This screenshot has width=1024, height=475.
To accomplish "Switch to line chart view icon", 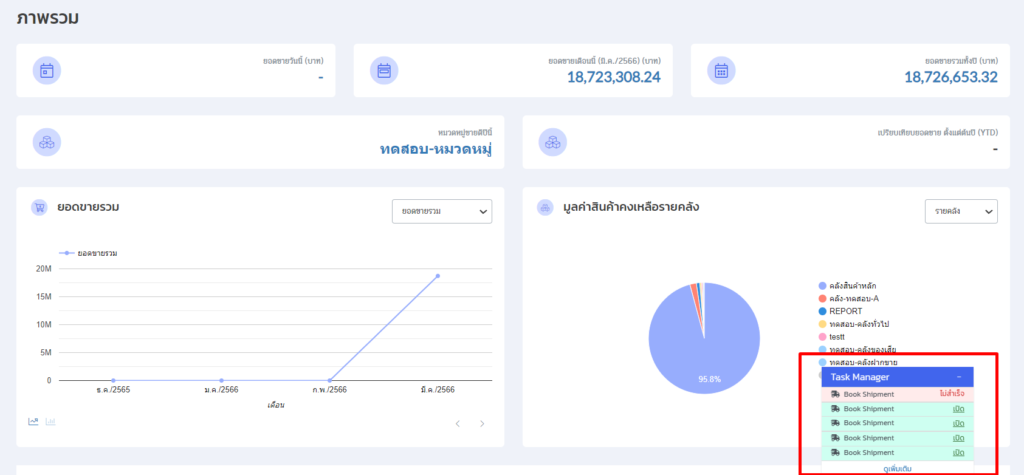I will (x=33, y=422).
